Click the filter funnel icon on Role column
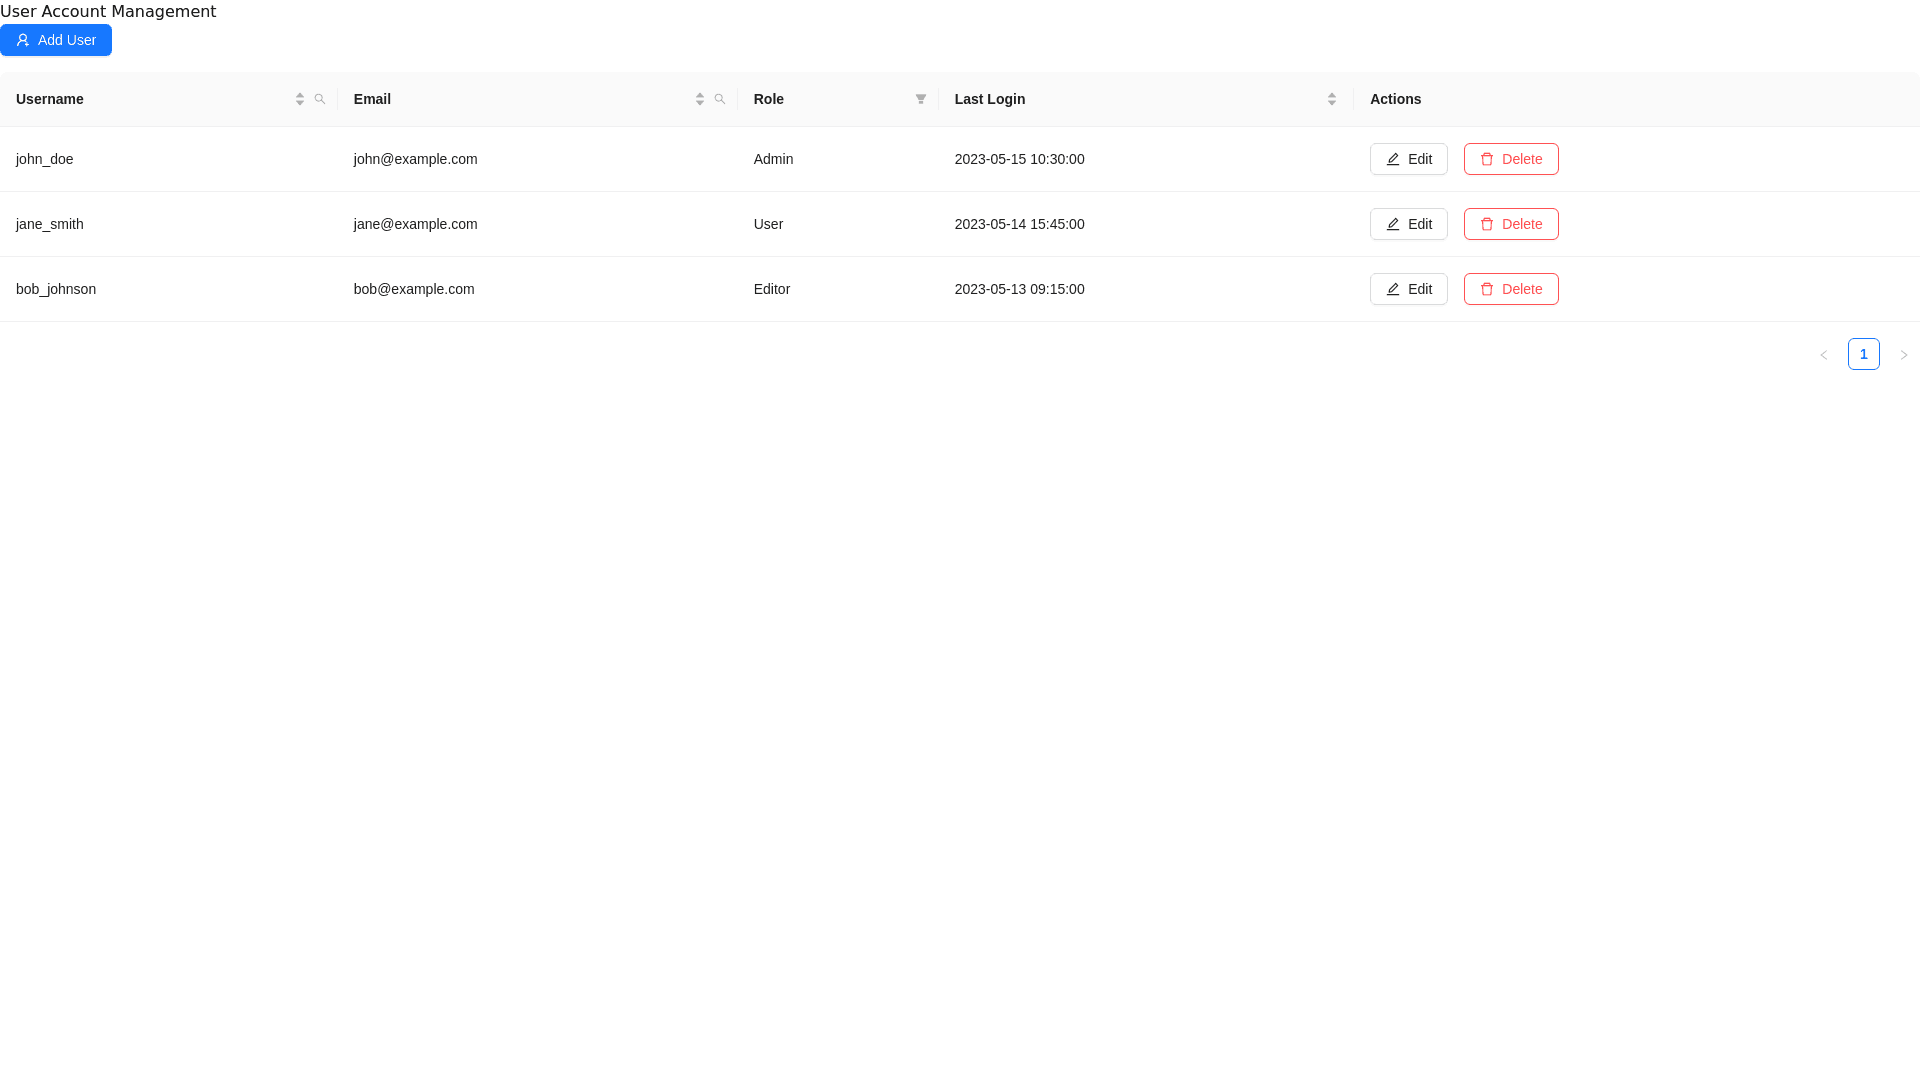This screenshot has width=1920, height=1080. [x=921, y=99]
